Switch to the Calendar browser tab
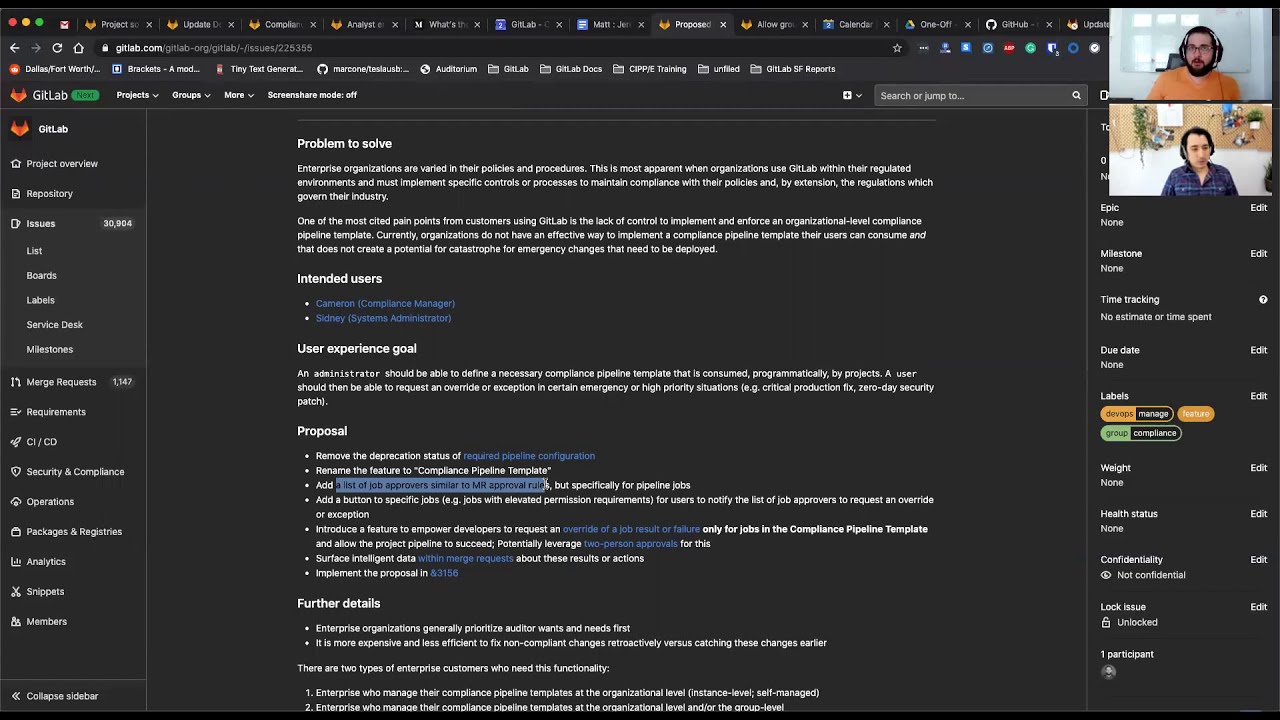Image resolution: width=1280 pixels, height=720 pixels. click(847, 24)
